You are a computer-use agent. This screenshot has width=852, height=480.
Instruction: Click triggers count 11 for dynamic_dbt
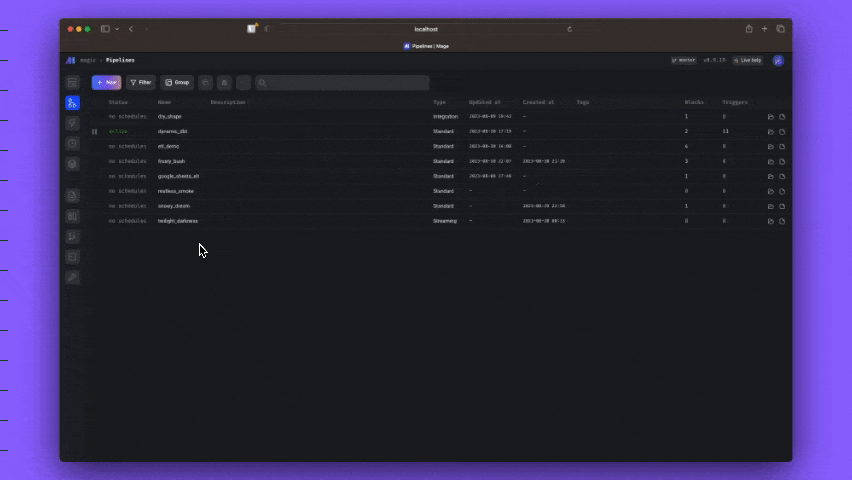(x=725, y=132)
